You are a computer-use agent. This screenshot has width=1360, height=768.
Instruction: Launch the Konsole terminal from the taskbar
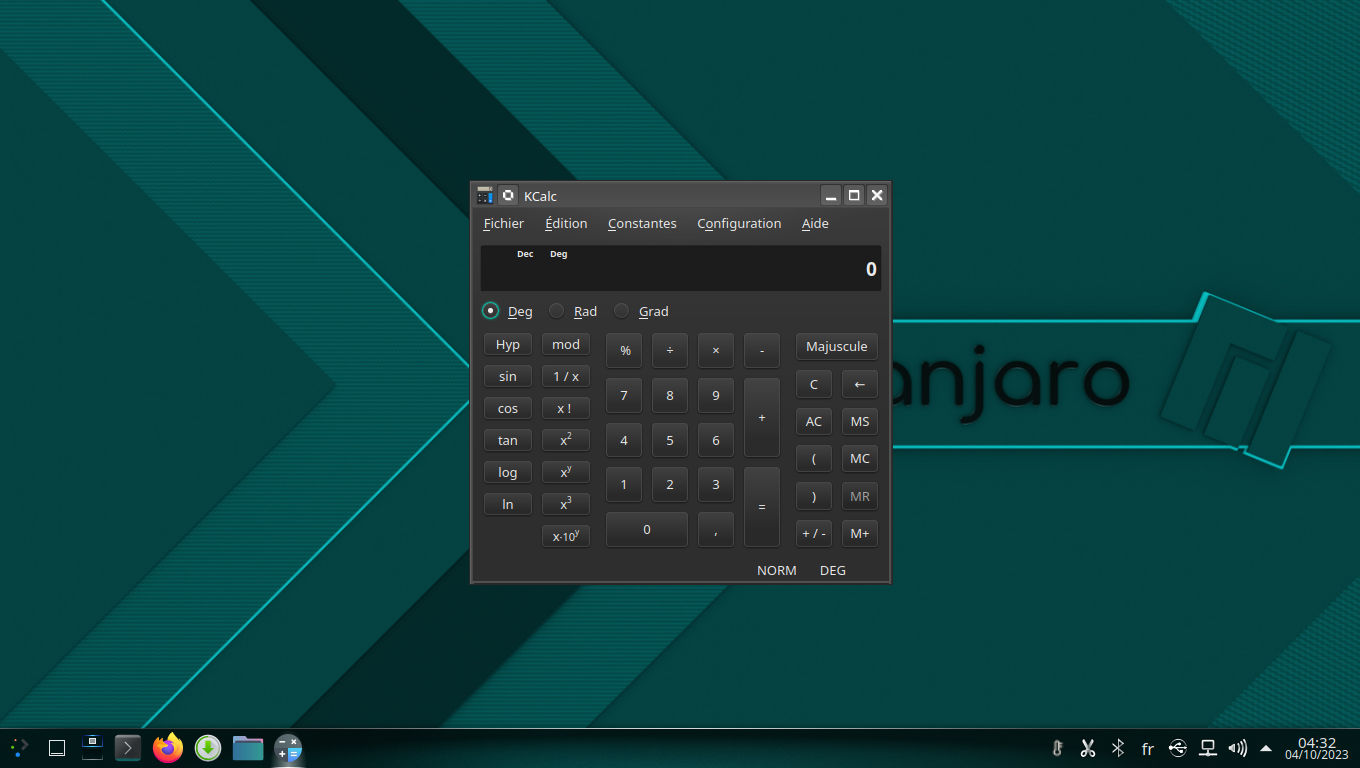(x=128, y=747)
